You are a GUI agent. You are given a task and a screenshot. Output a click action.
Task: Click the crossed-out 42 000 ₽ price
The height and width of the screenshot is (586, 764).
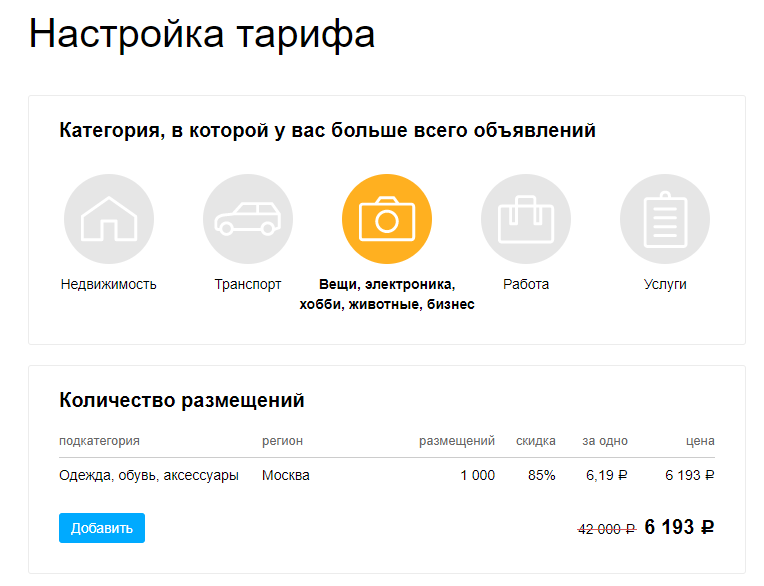(607, 529)
